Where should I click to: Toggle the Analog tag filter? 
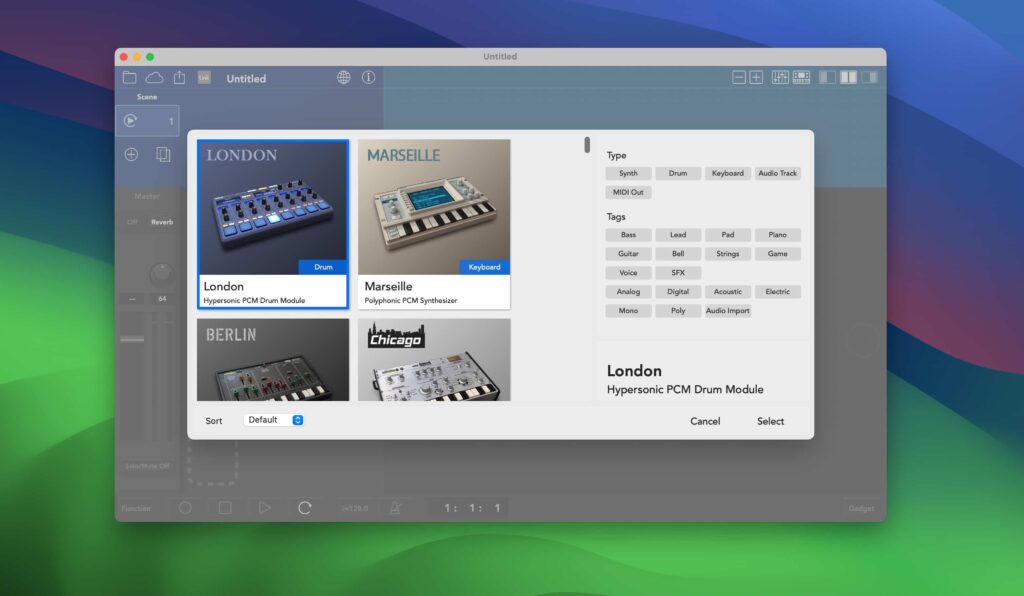628,291
